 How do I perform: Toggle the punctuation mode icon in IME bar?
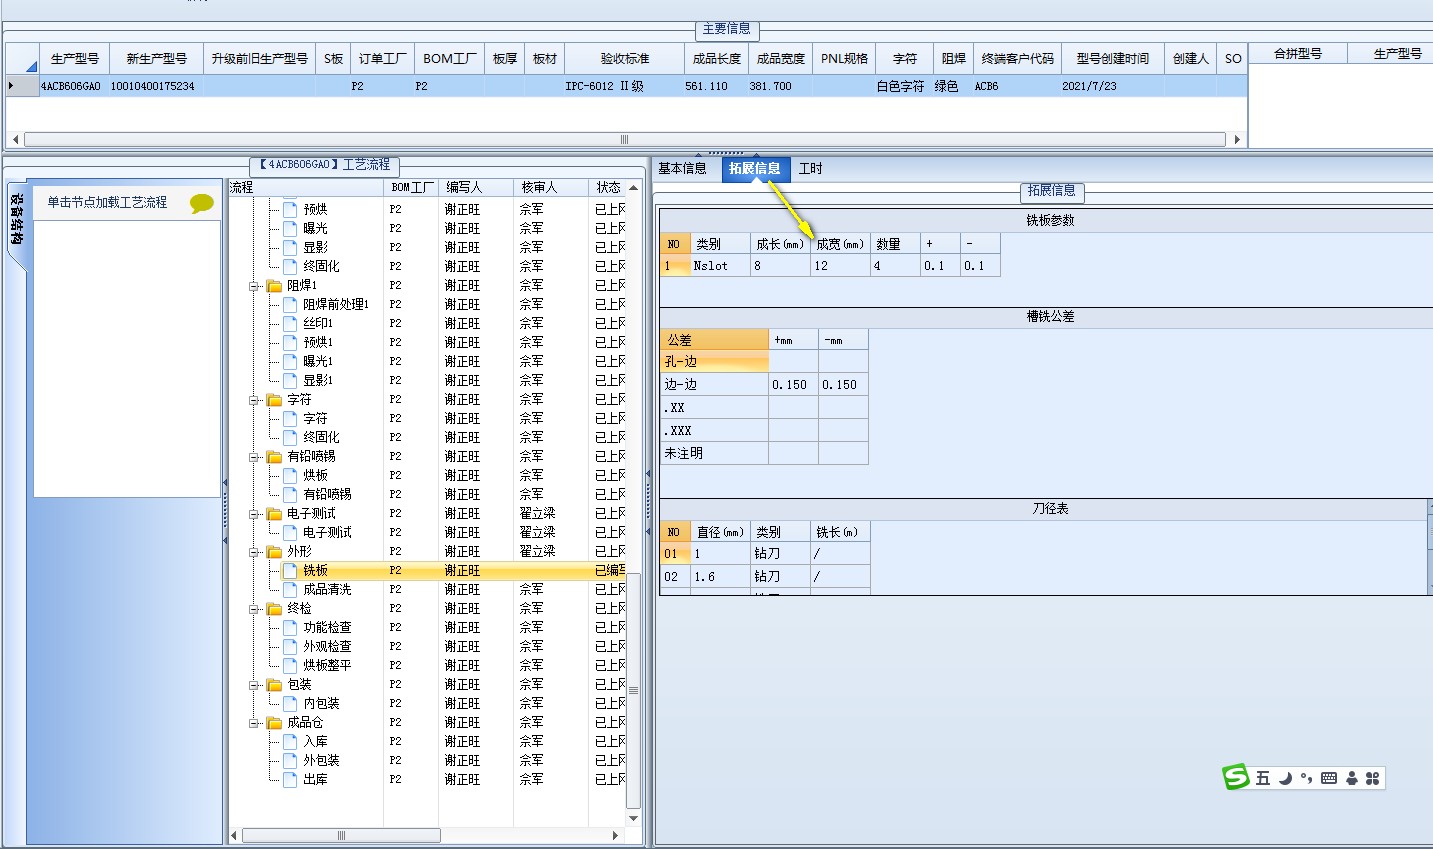[1307, 778]
